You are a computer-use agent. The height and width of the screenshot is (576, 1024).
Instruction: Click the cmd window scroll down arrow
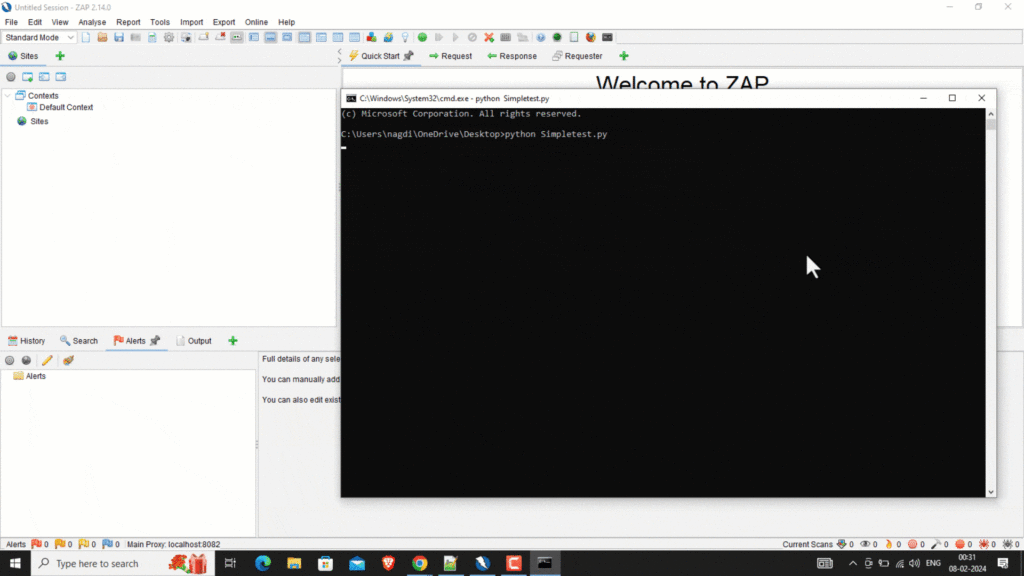pos(991,492)
